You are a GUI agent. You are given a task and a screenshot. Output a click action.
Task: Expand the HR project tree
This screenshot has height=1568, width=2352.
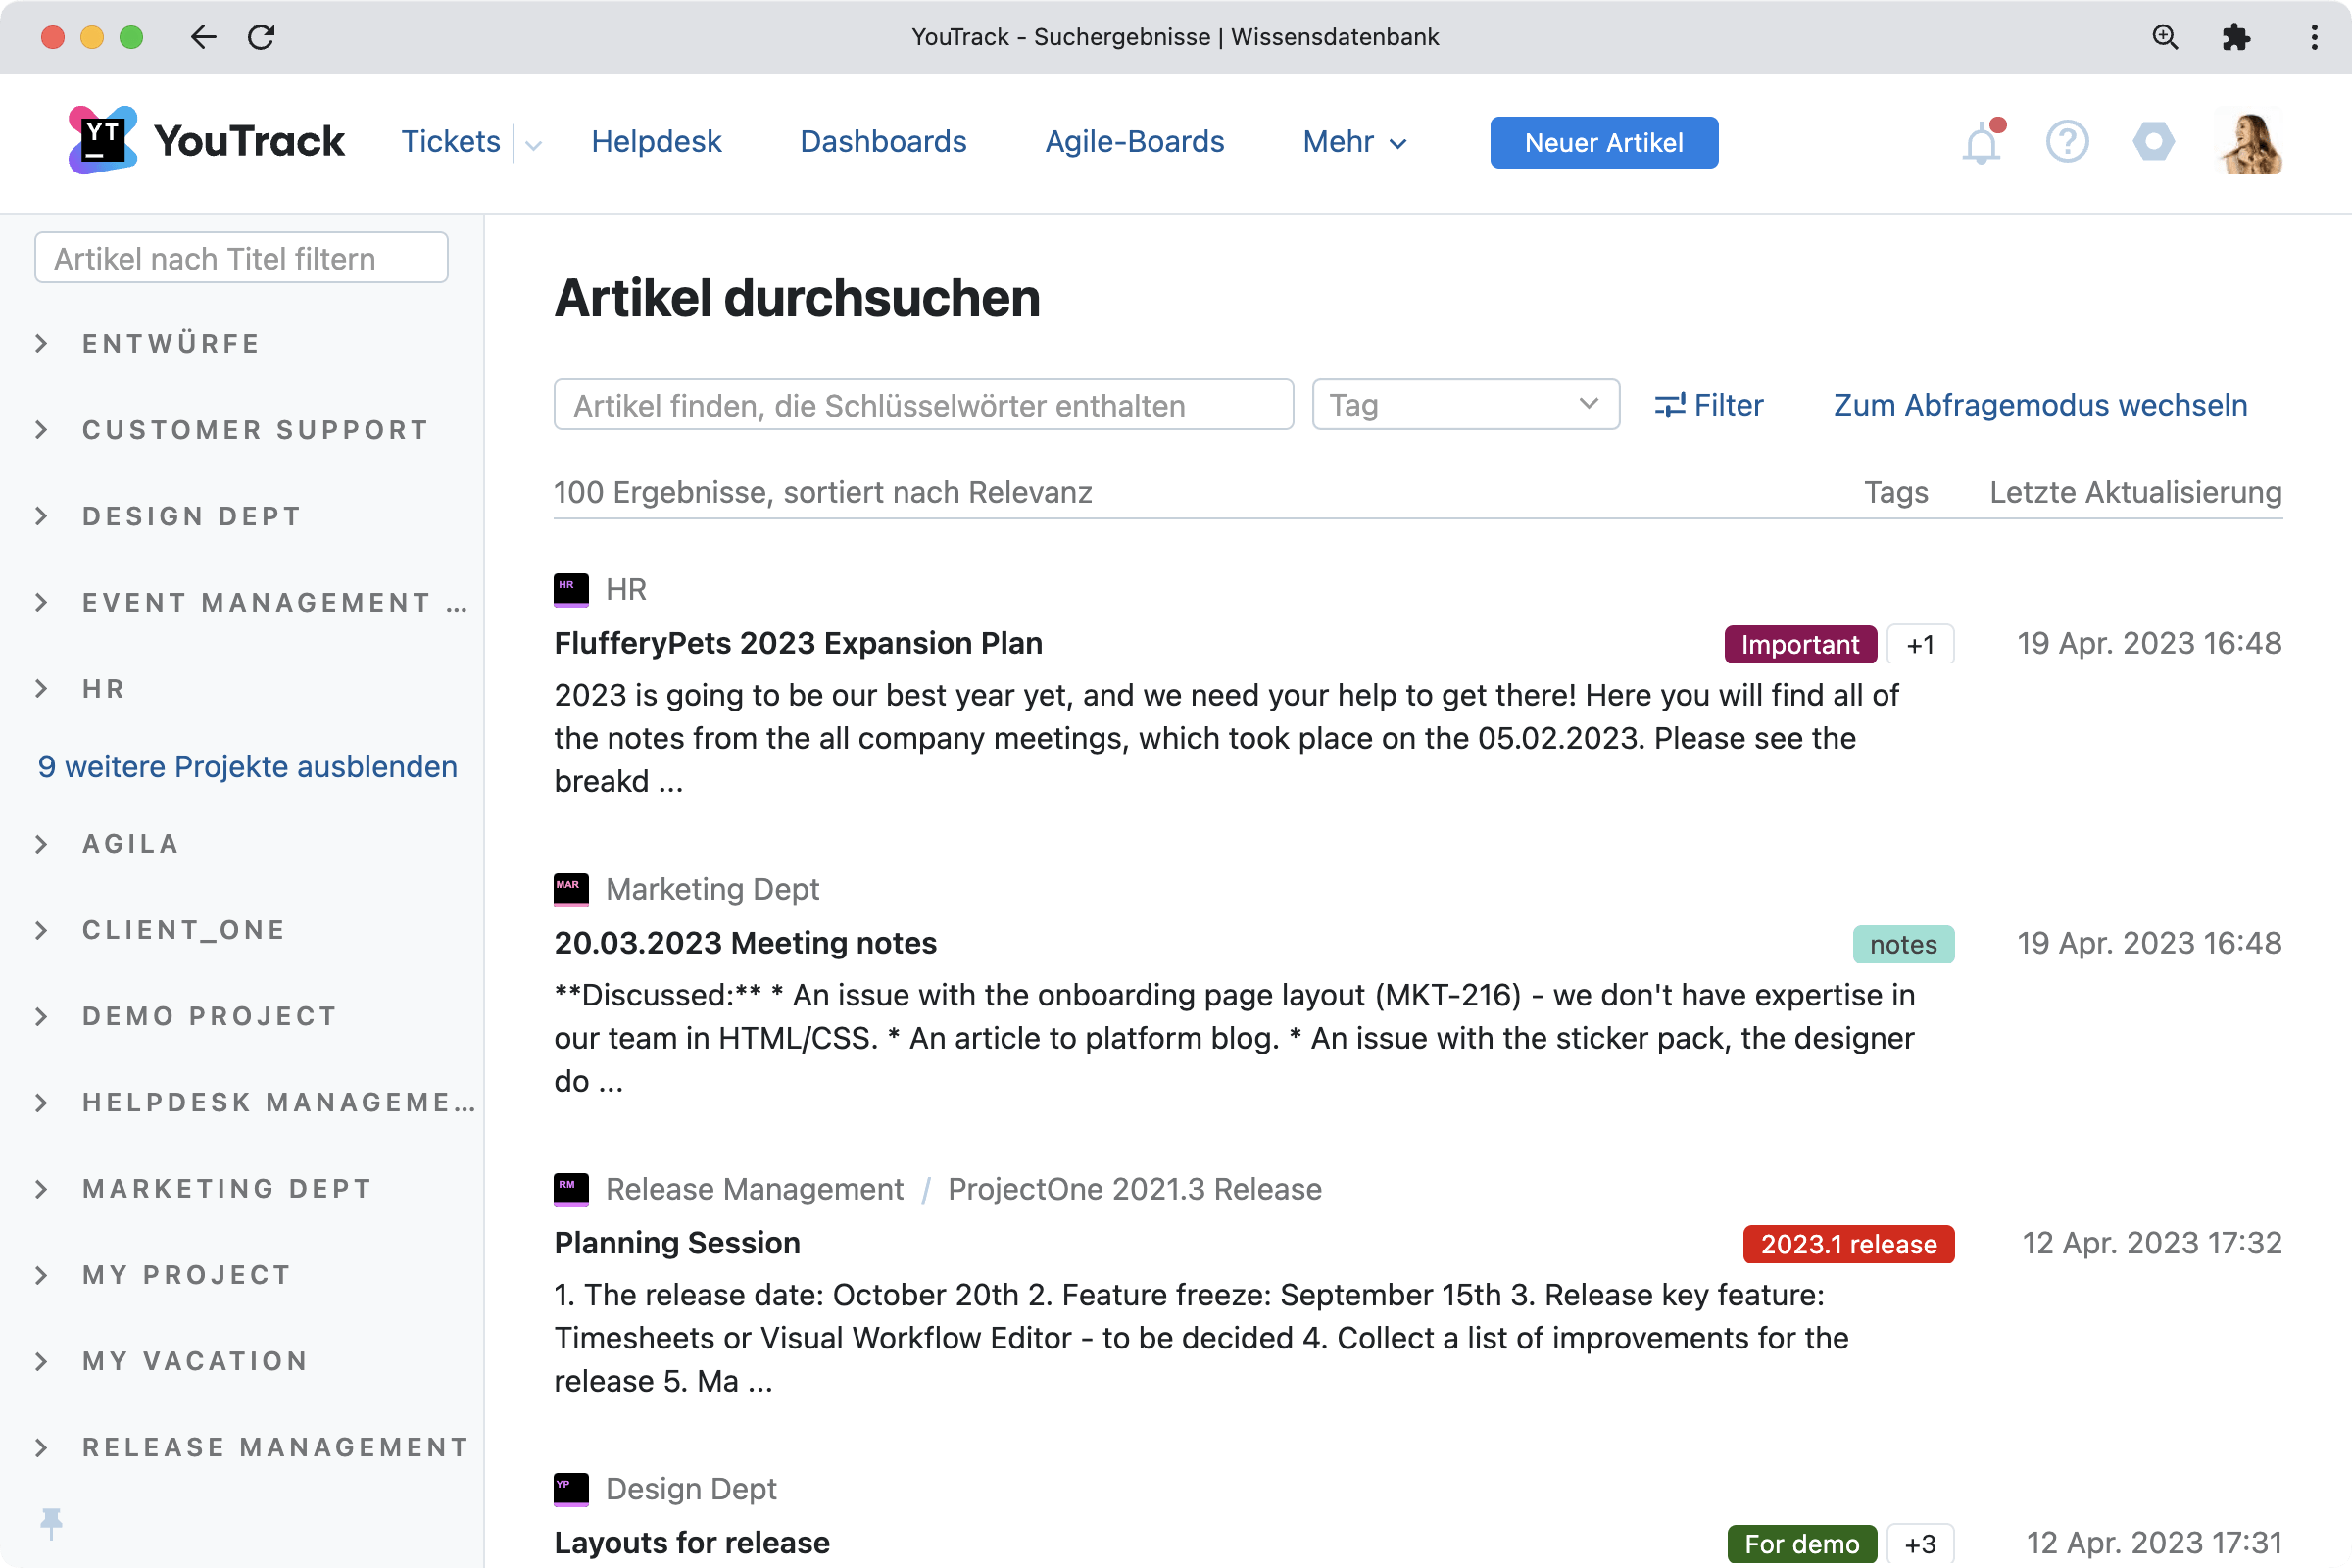pos(42,688)
